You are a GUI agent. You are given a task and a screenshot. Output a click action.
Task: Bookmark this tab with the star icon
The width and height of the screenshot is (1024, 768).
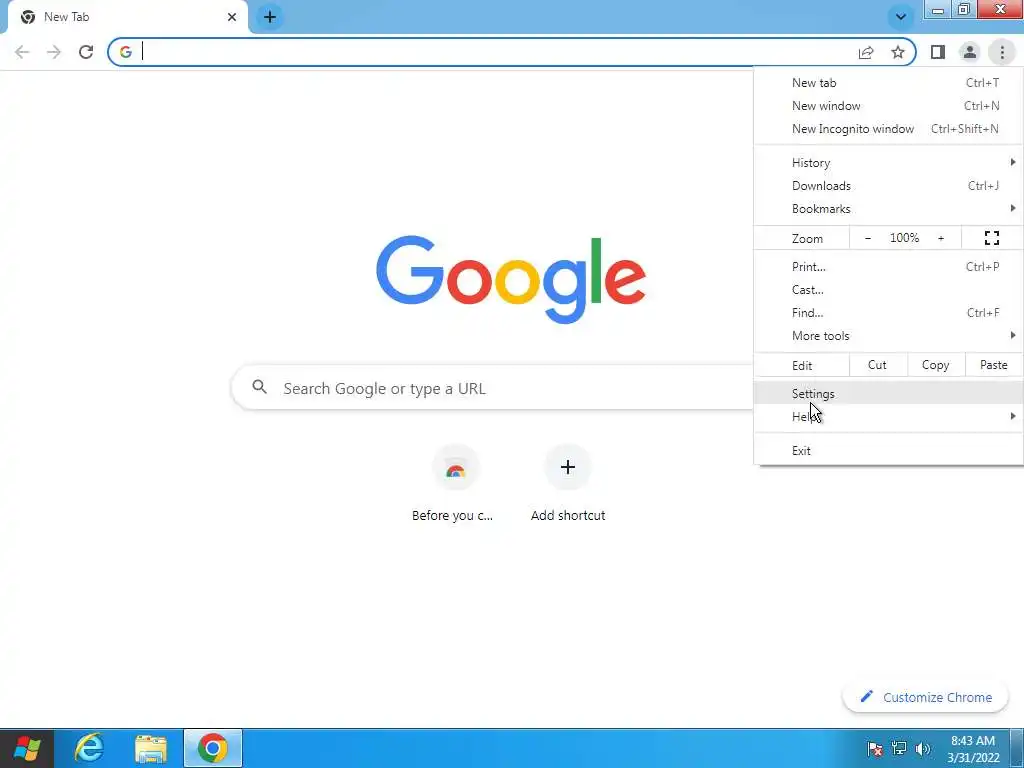coord(898,52)
